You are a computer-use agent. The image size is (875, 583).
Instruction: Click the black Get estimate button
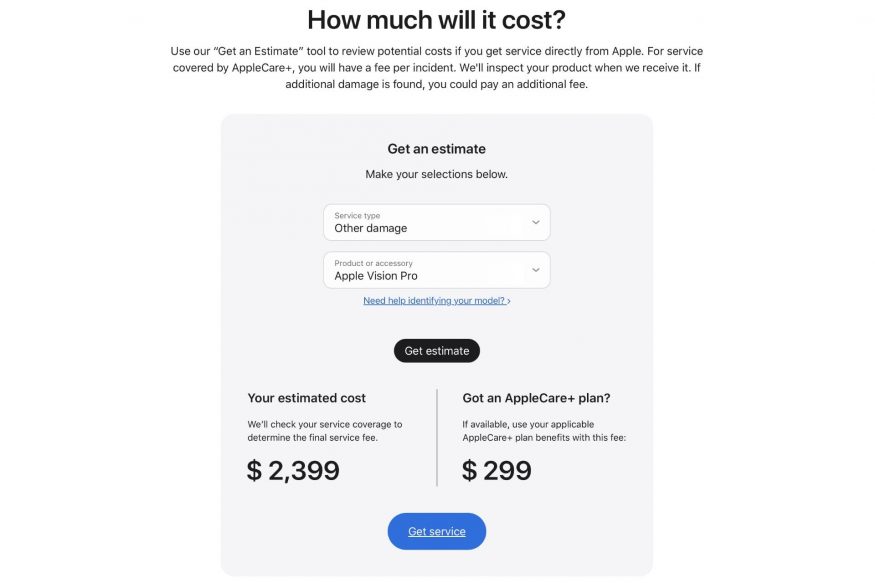[x=436, y=351]
